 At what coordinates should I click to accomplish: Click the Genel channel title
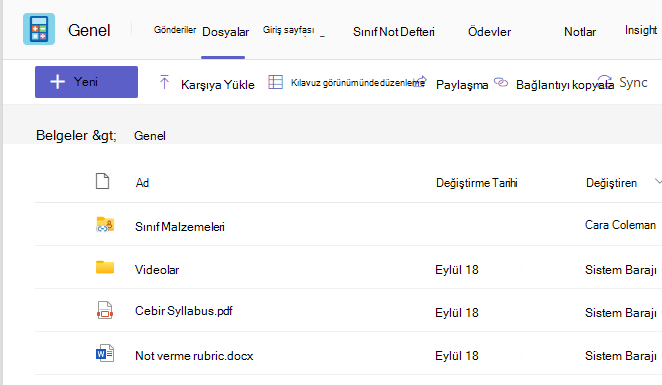89,30
